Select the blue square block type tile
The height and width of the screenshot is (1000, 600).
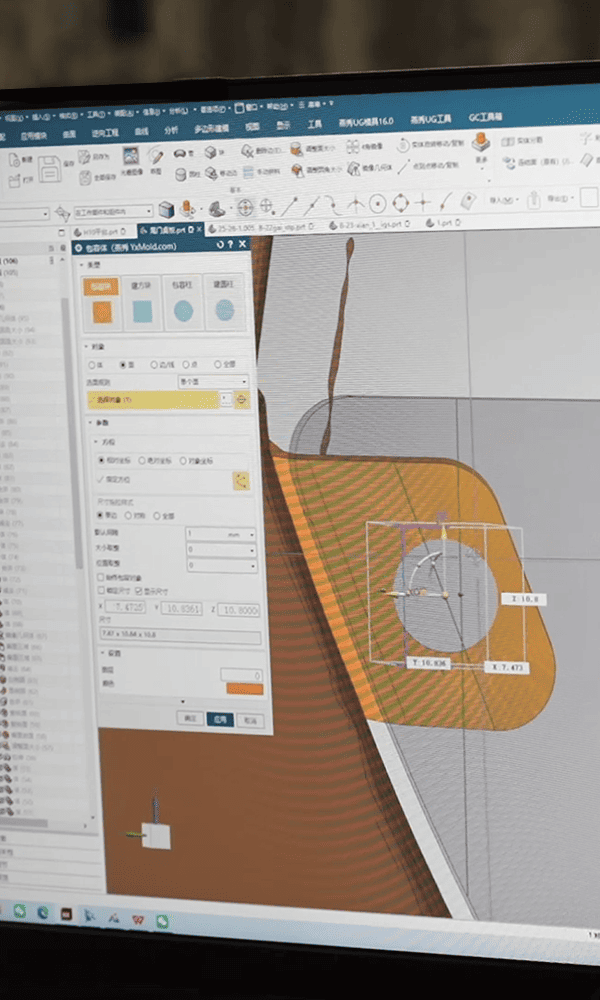[x=142, y=304]
